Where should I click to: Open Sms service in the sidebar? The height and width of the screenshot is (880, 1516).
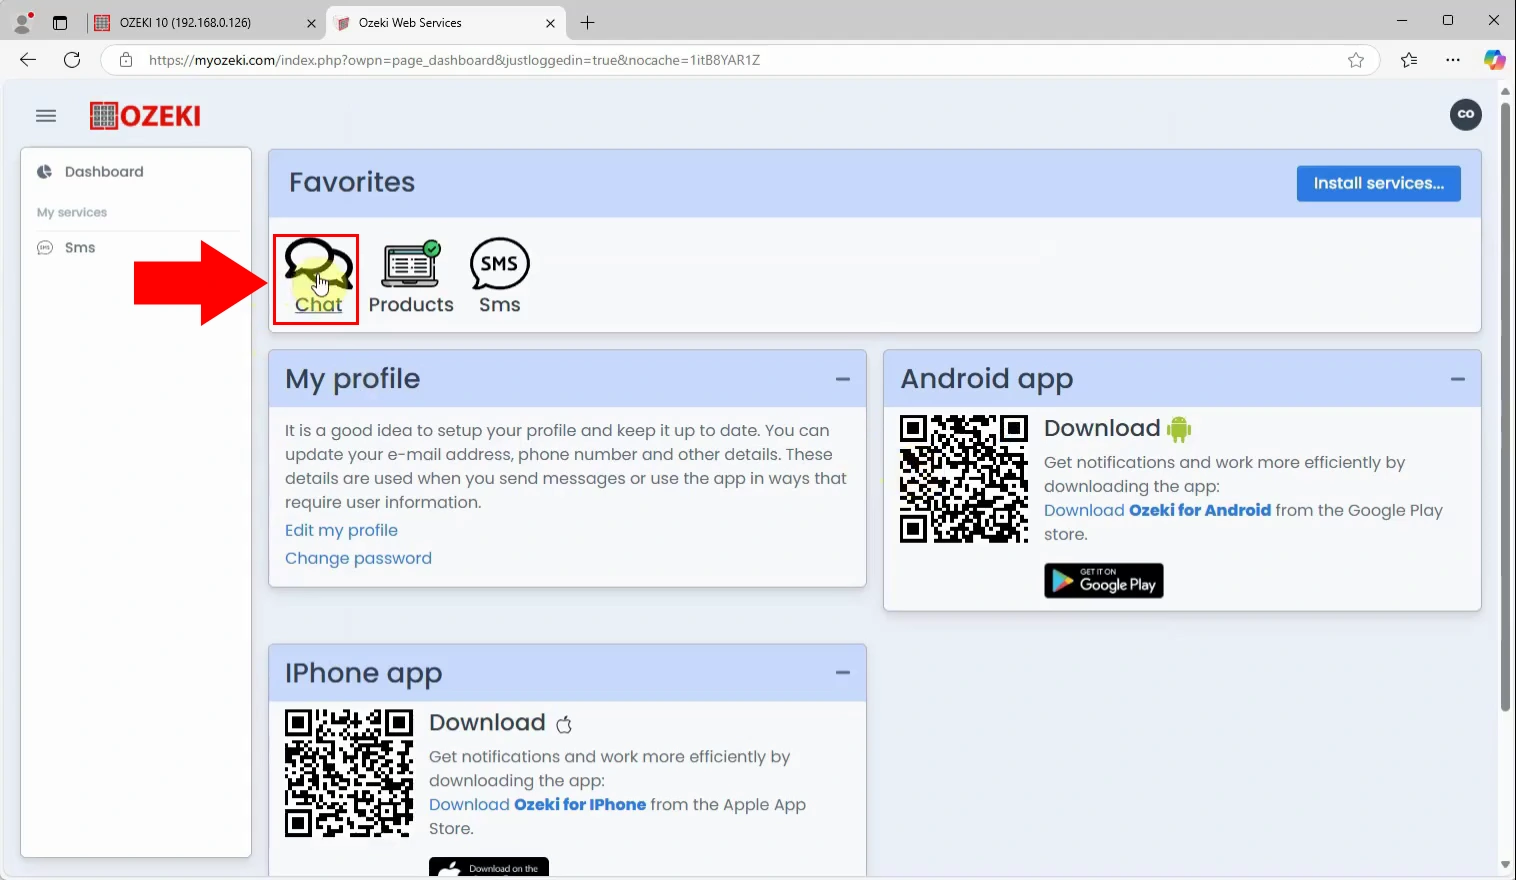(80, 248)
